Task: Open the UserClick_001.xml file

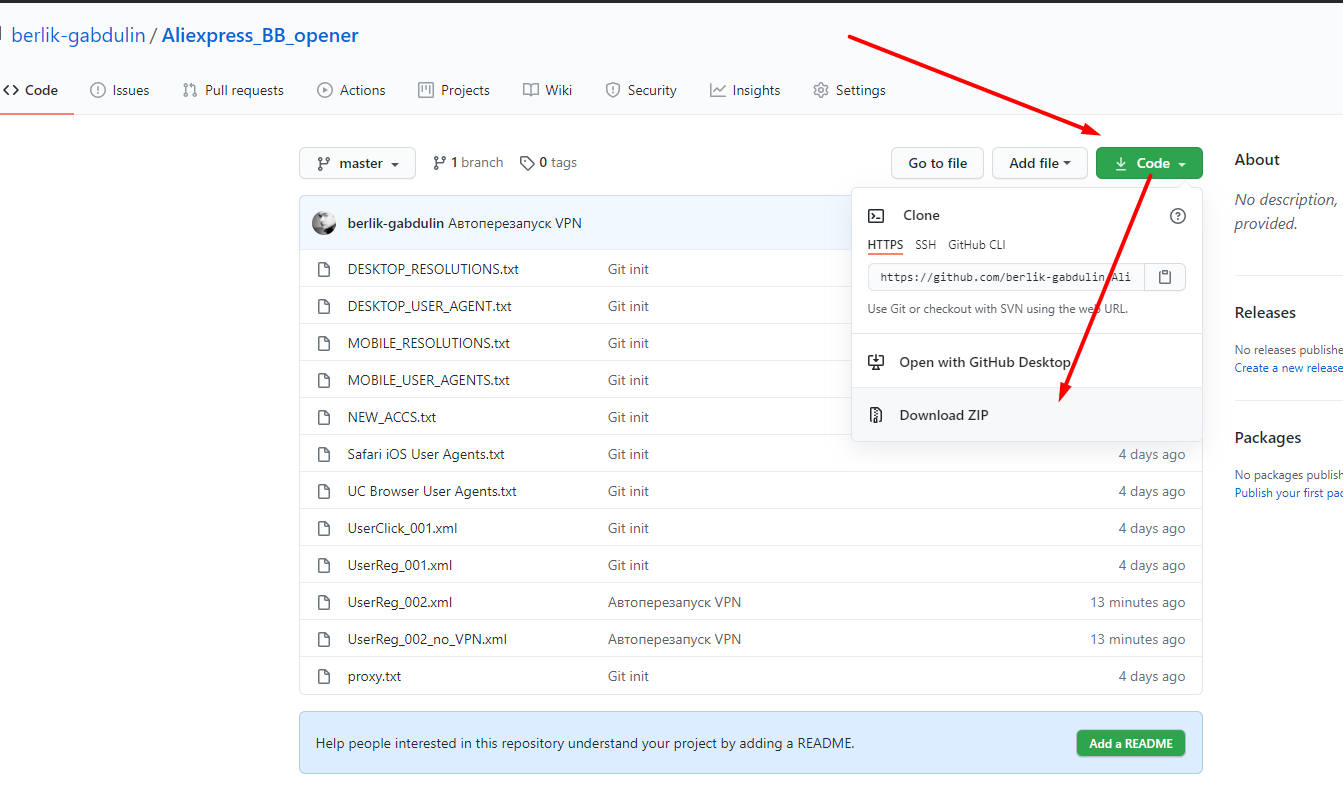Action: point(403,528)
